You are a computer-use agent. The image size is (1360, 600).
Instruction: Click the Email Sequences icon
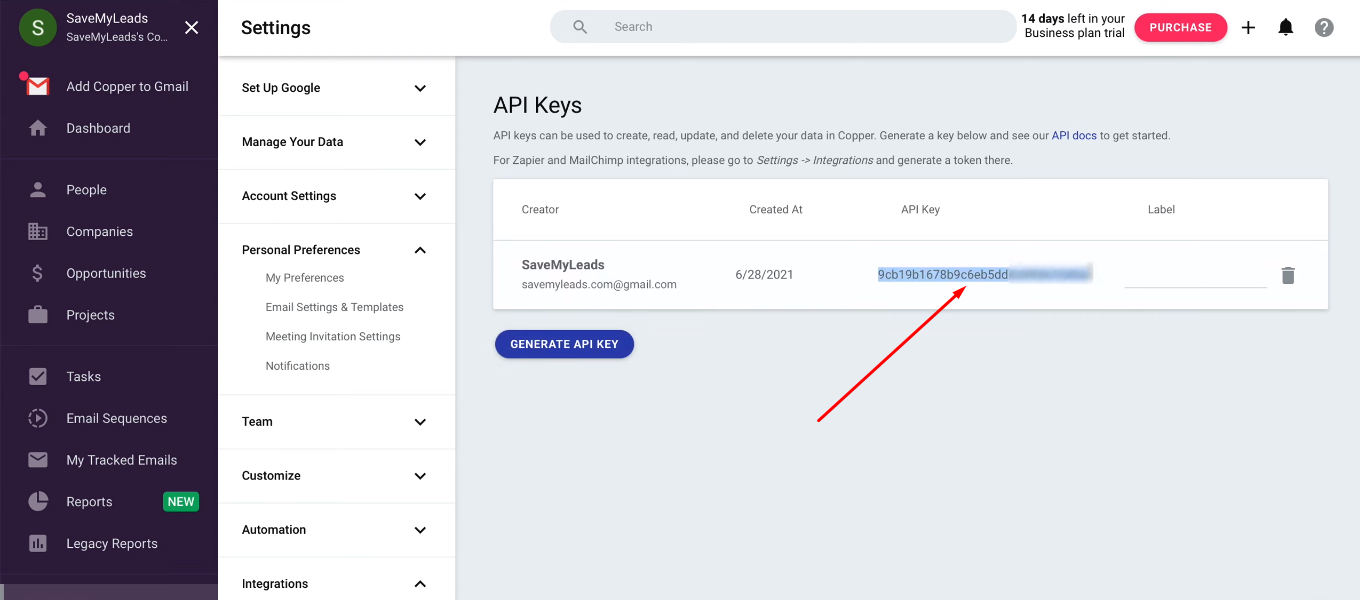pos(38,418)
